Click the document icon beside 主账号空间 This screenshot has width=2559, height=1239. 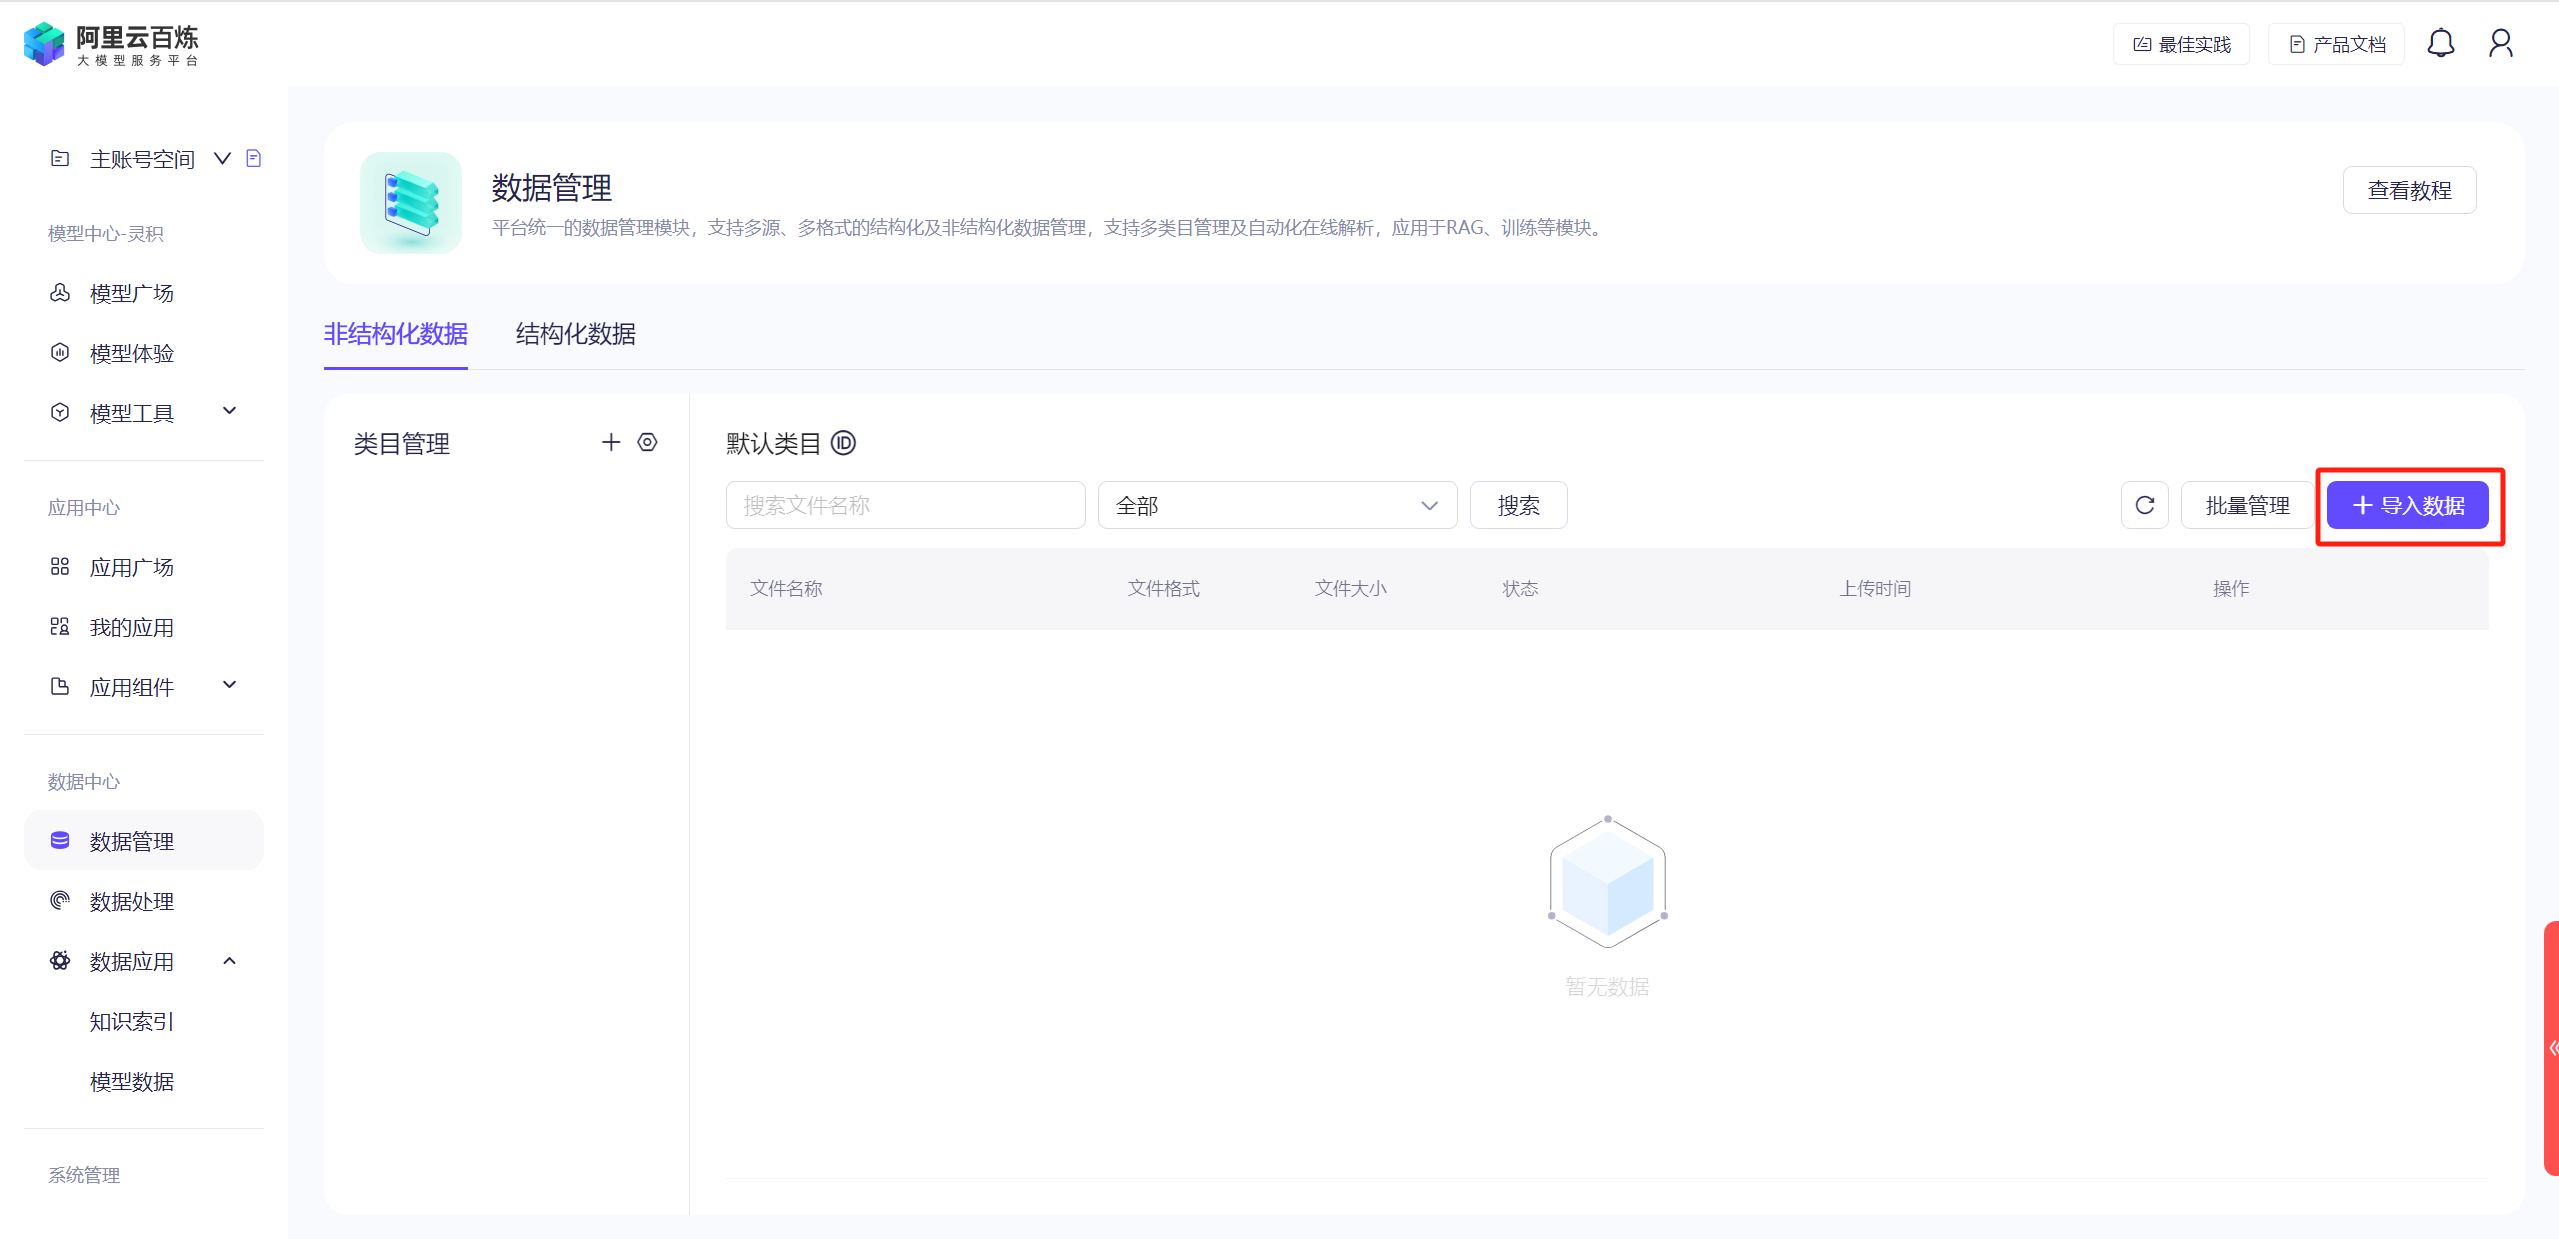[254, 158]
